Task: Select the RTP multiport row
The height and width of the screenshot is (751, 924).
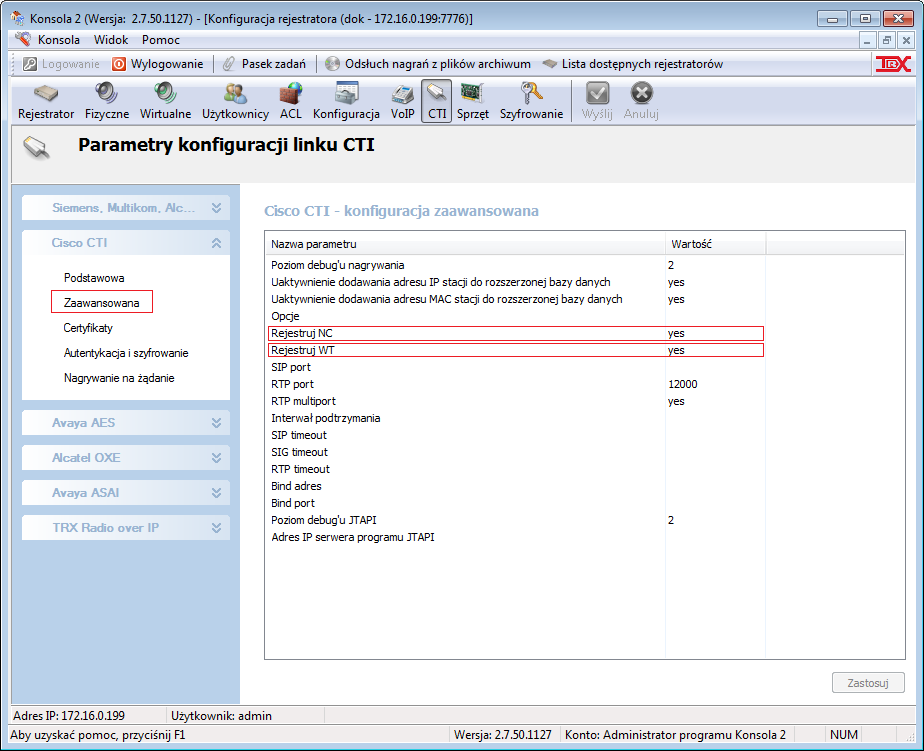Action: (516, 401)
